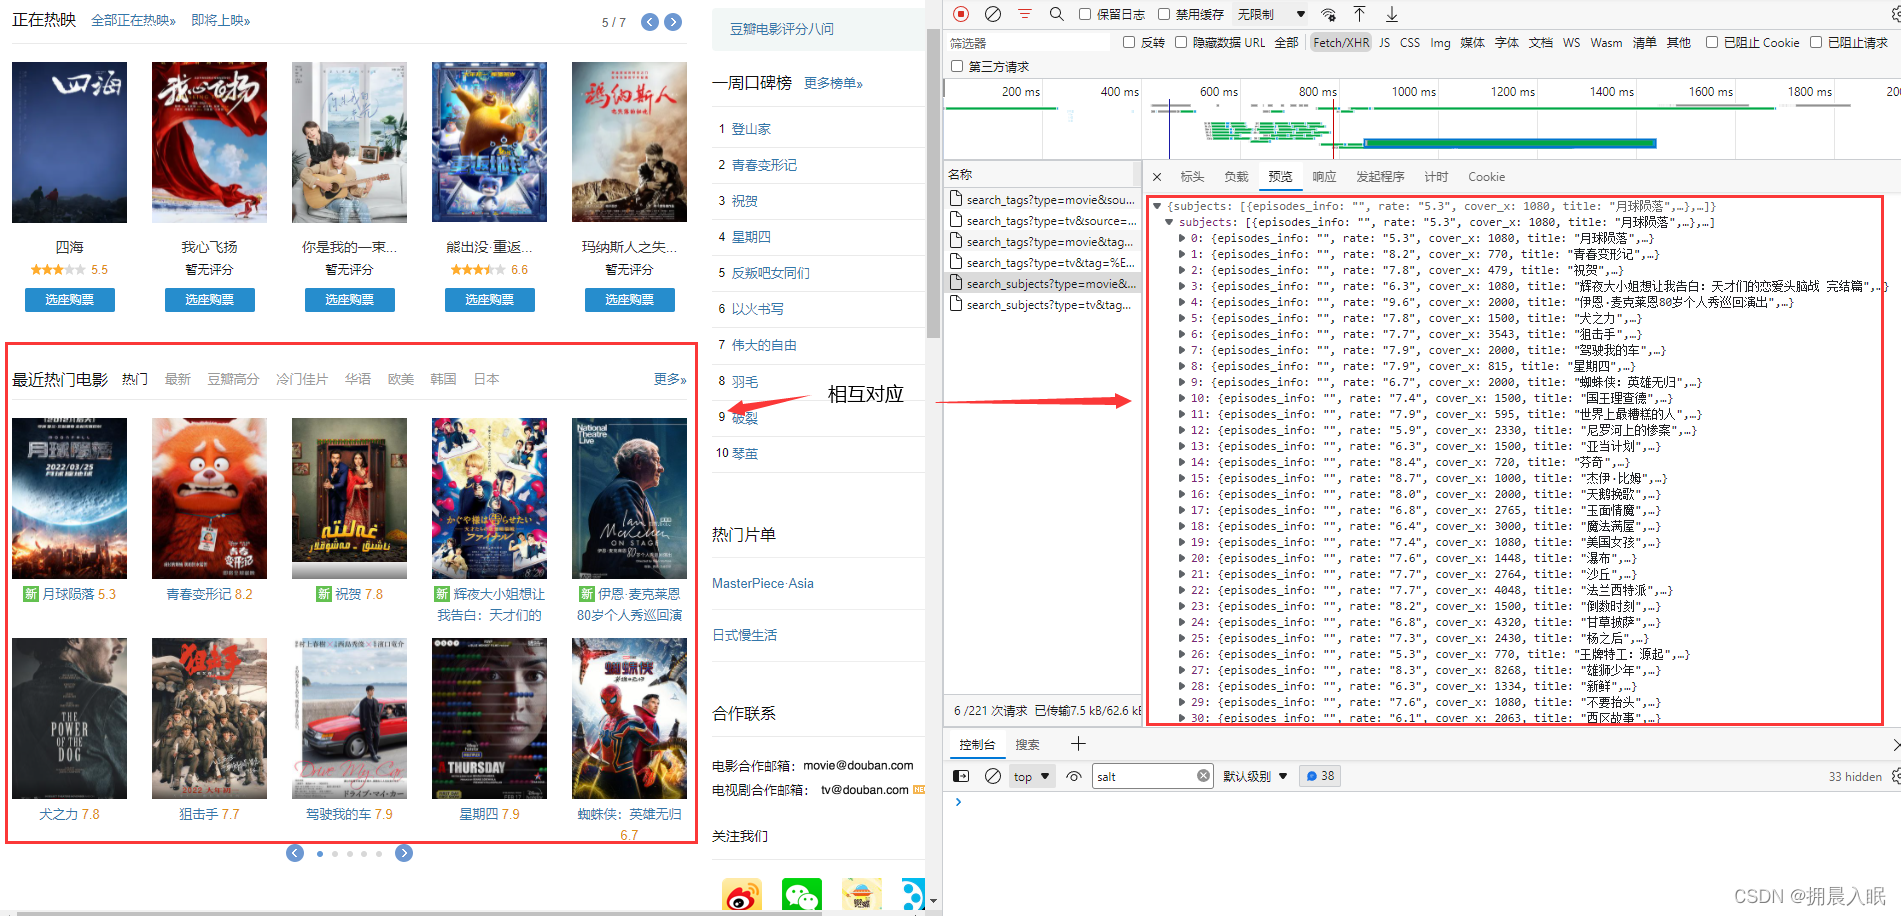Toggle the network filter funnel icon
The height and width of the screenshot is (916, 1901).
pos(1025,14)
